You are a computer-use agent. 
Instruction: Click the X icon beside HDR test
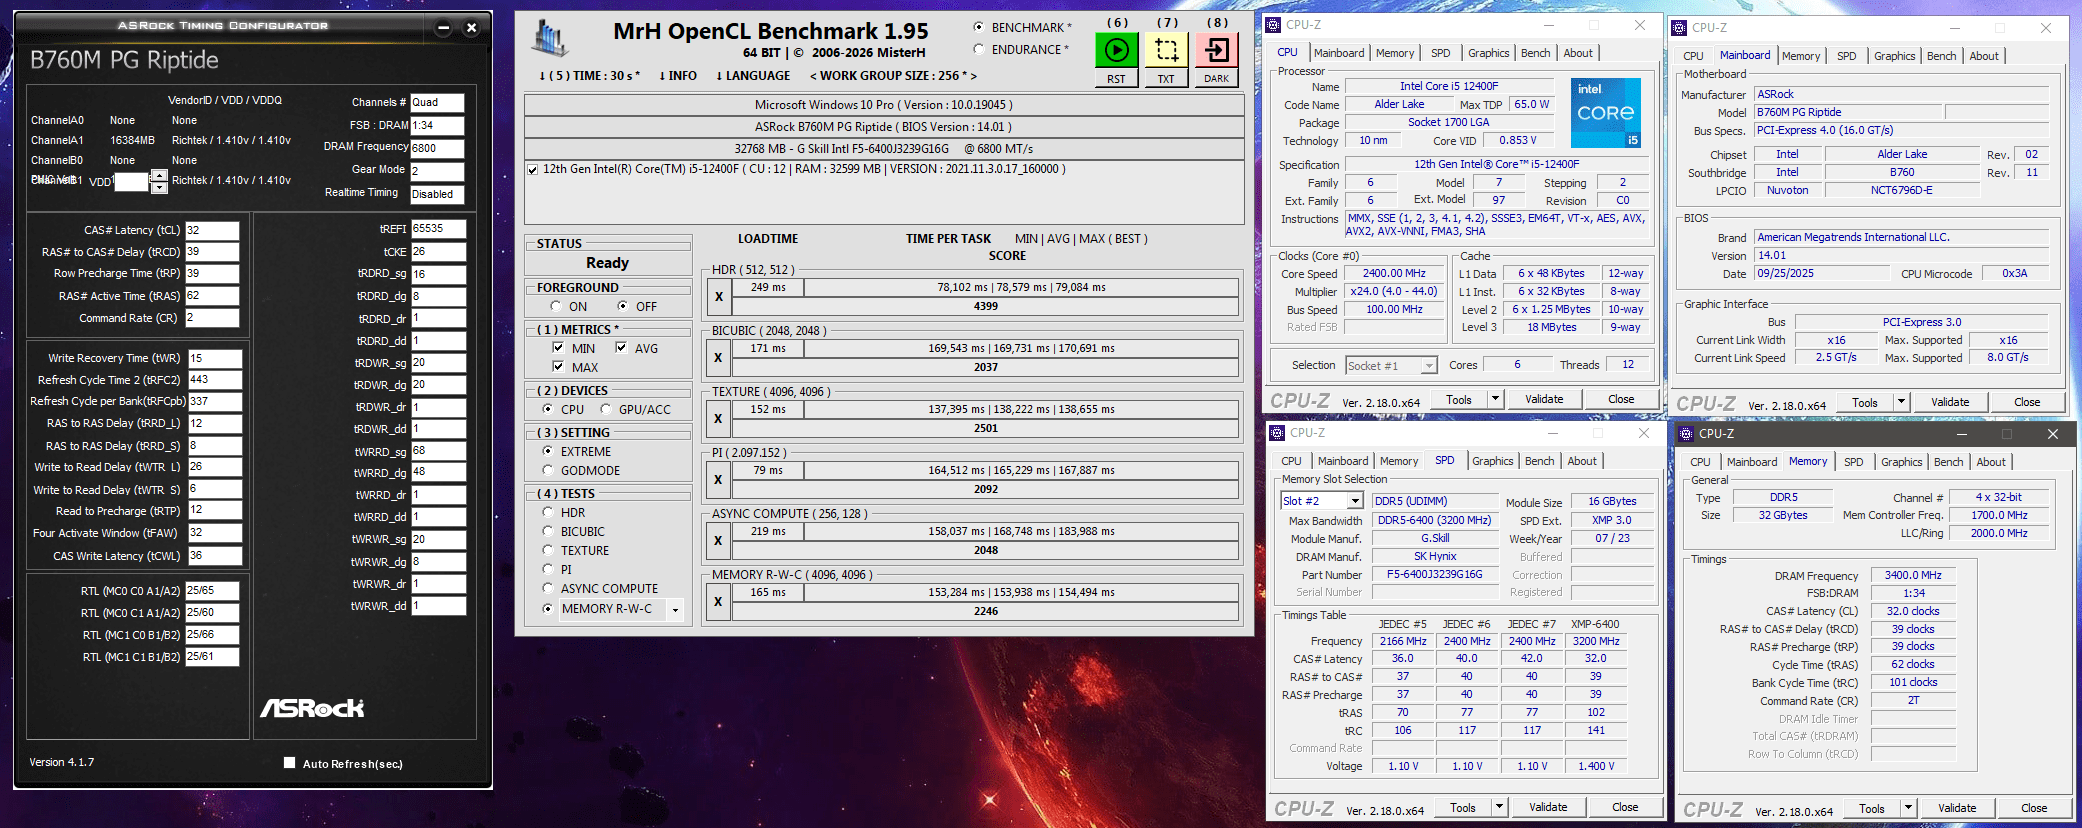click(x=718, y=297)
